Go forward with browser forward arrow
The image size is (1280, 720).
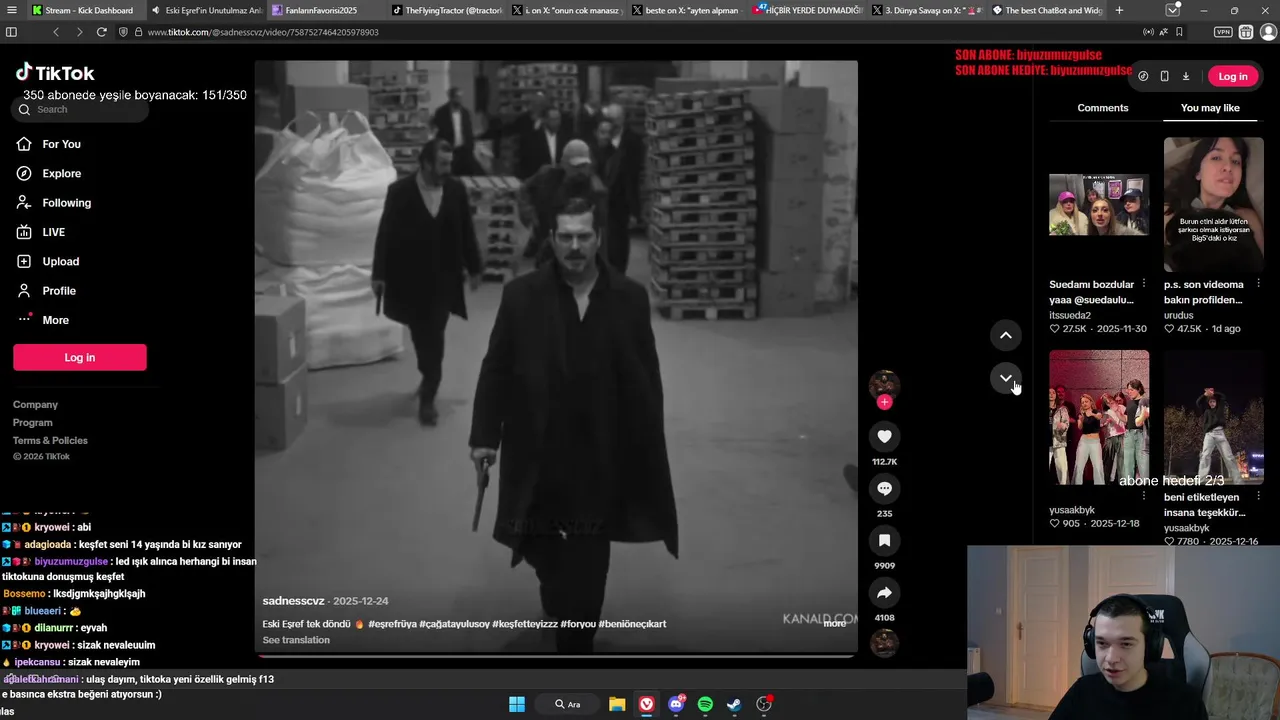pos(78,32)
